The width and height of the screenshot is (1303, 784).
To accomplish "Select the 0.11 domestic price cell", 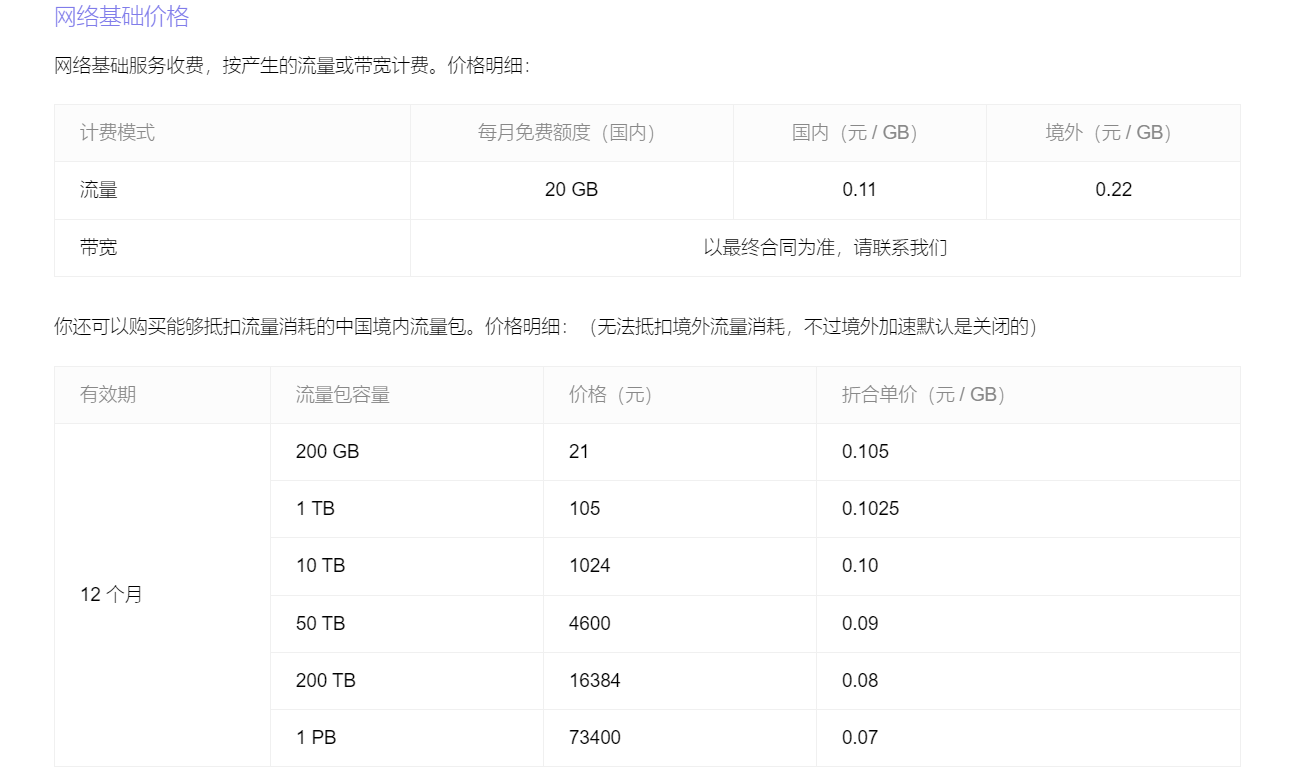I will pyautogui.click(x=859, y=190).
